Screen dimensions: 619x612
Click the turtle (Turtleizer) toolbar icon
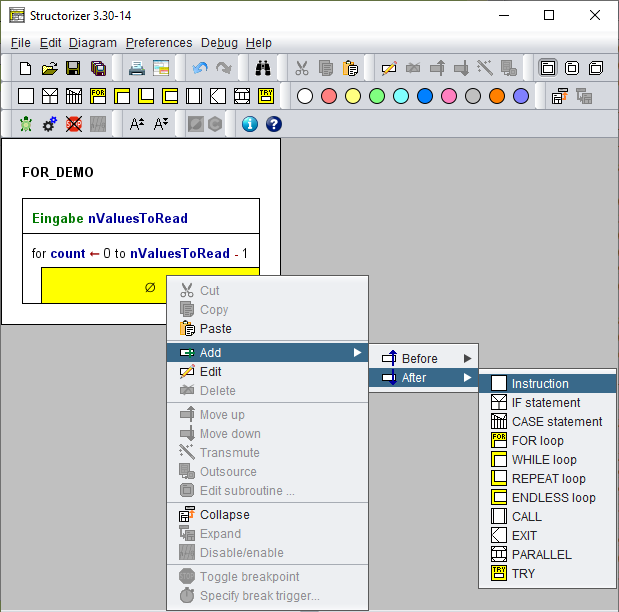26,124
